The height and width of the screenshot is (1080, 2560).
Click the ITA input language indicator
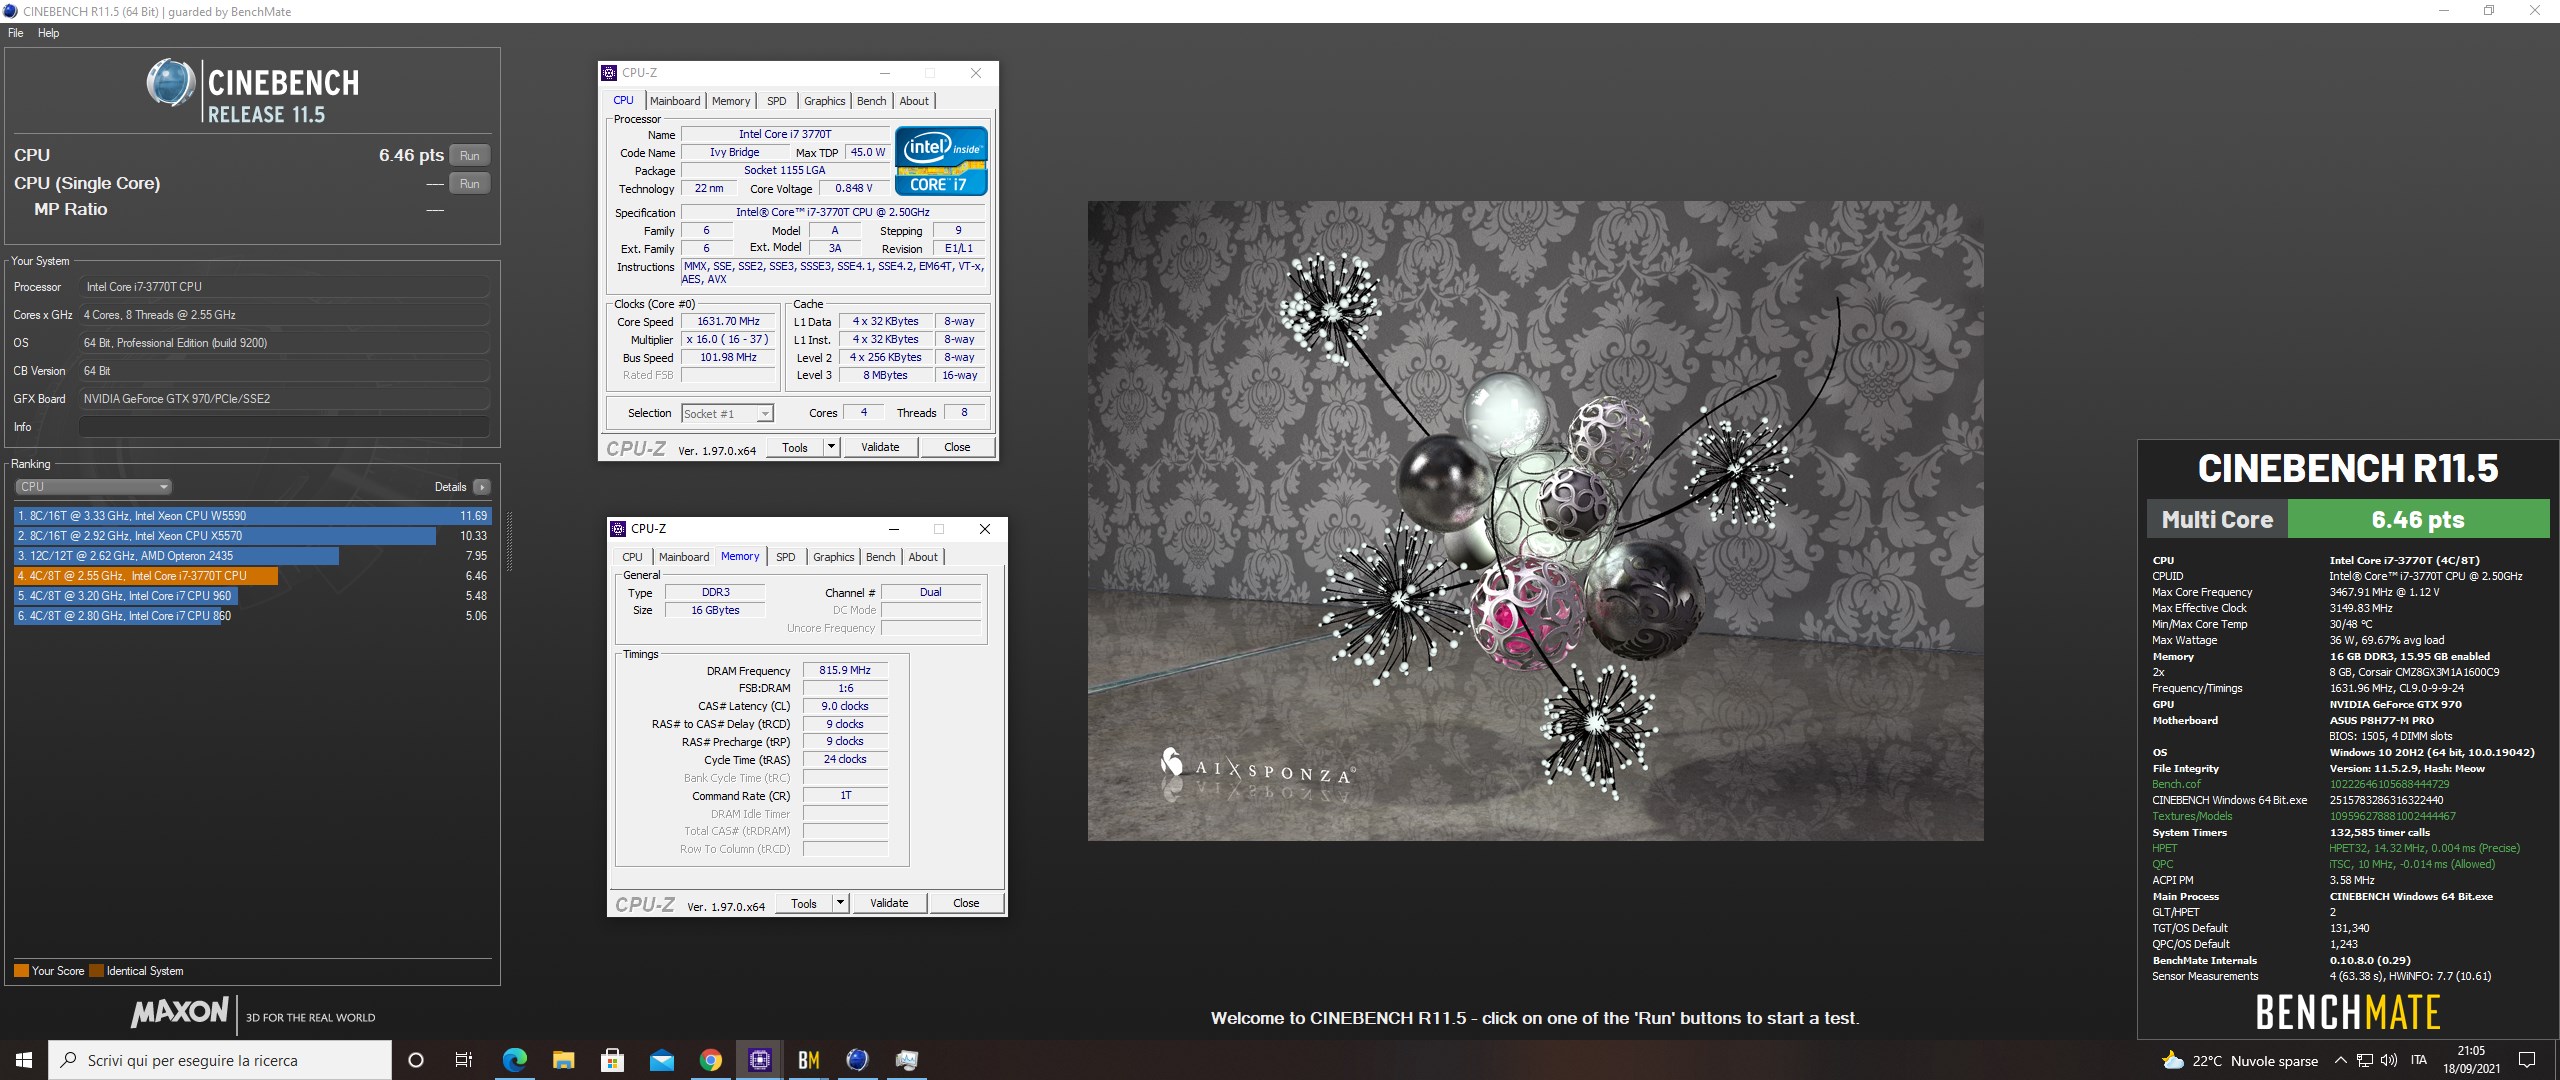2419,1061
